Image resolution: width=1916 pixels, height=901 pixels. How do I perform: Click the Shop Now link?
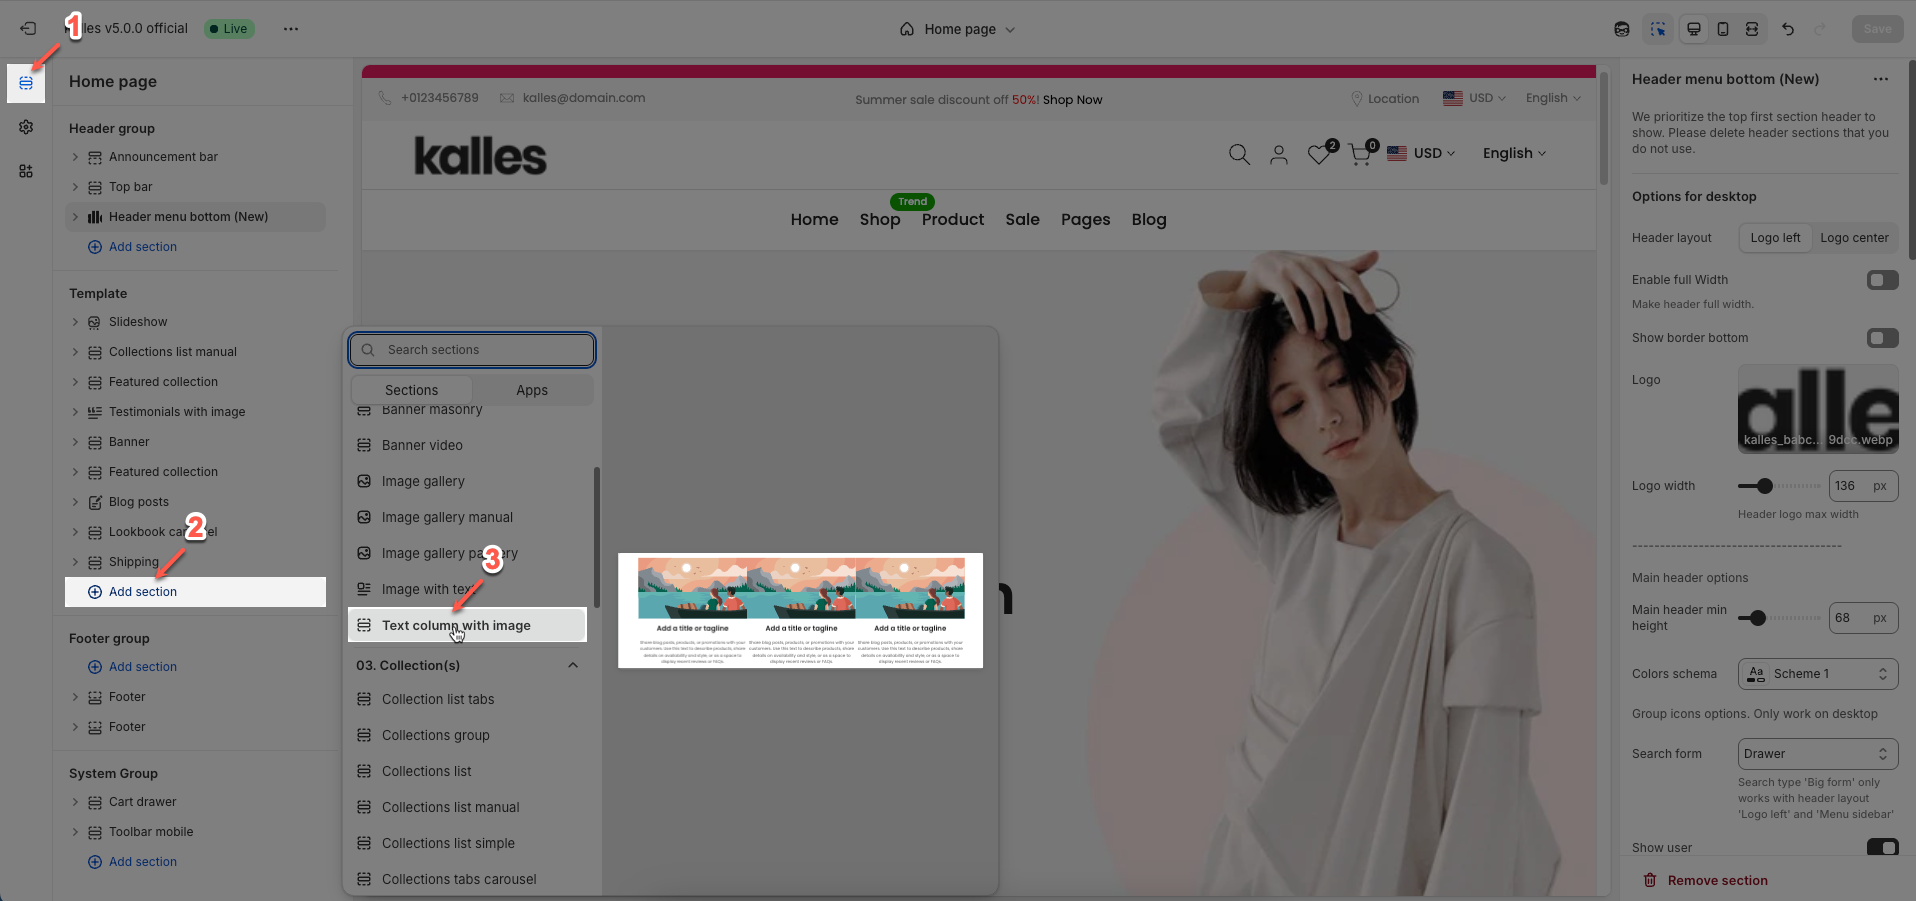pyautogui.click(x=1072, y=100)
